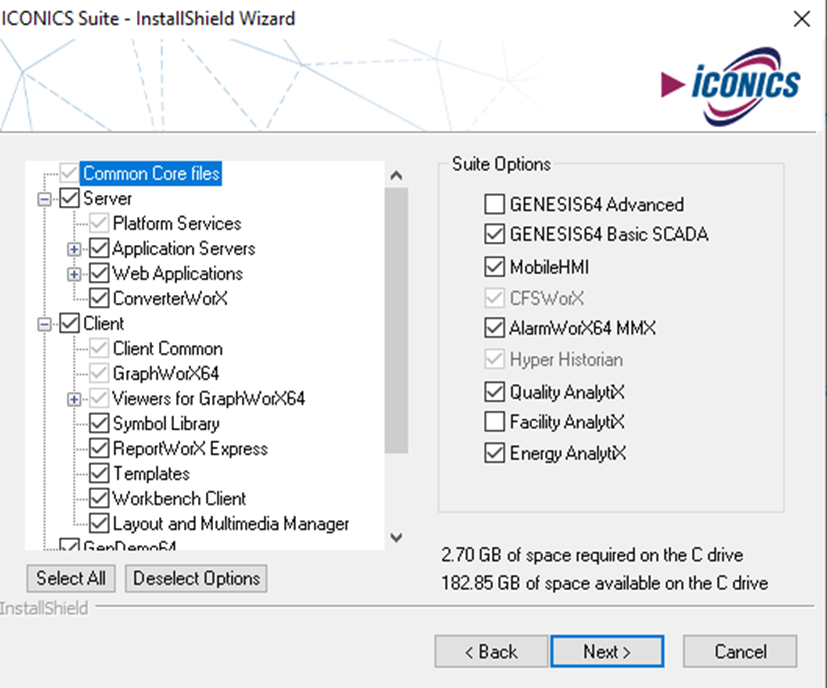Disable the Quality AnalytiX option
827x688 pixels.
494,392
